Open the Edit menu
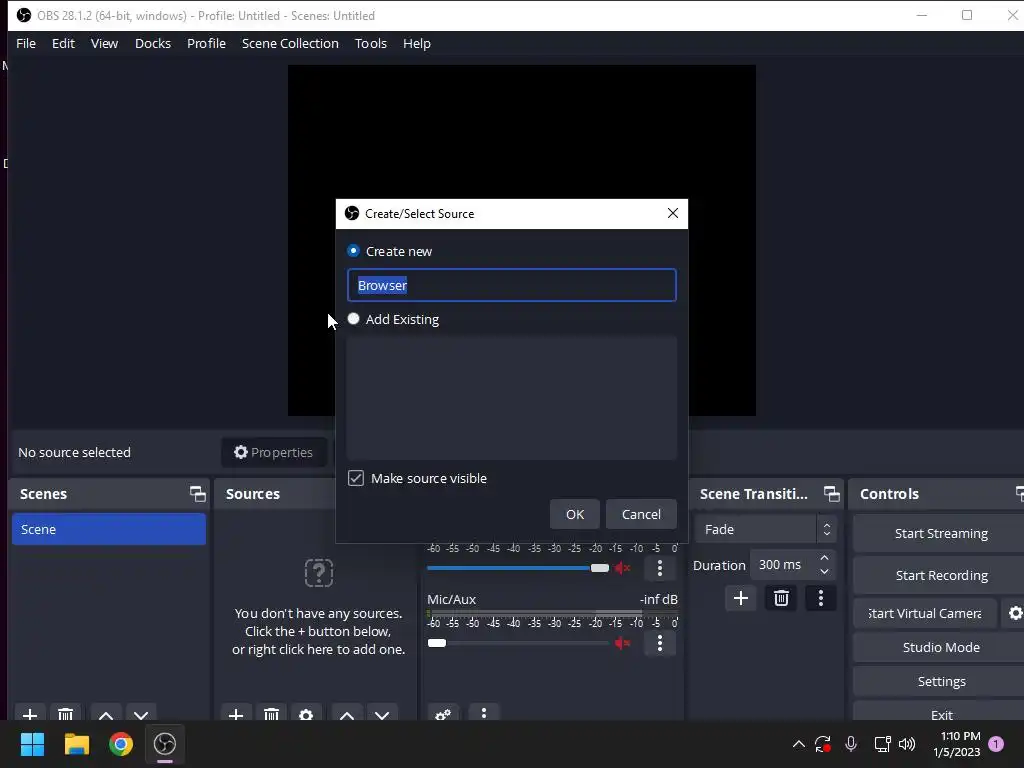1024x768 pixels. point(63,43)
